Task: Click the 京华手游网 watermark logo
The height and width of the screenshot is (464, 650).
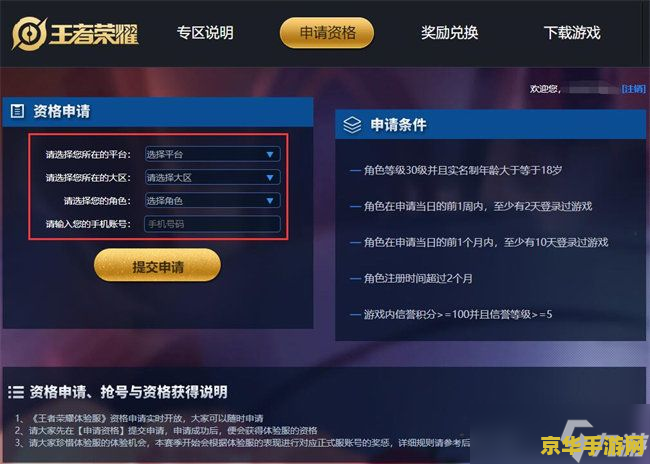Action: [594, 445]
